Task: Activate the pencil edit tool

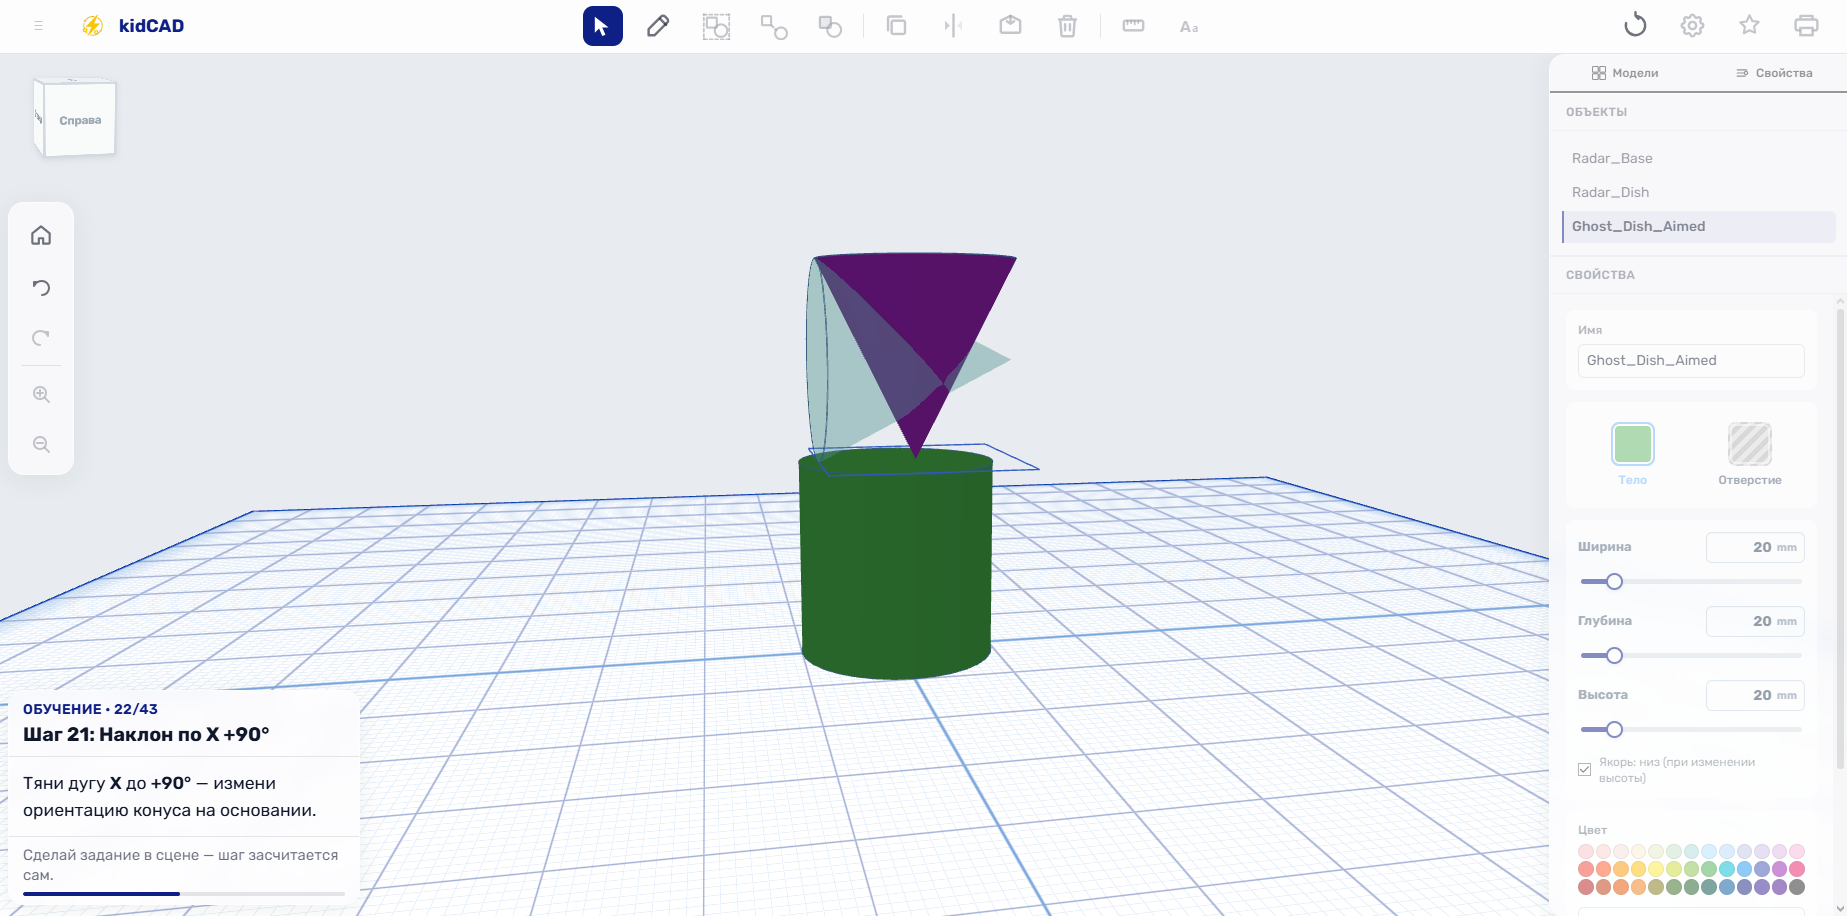Action: [658, 26]
